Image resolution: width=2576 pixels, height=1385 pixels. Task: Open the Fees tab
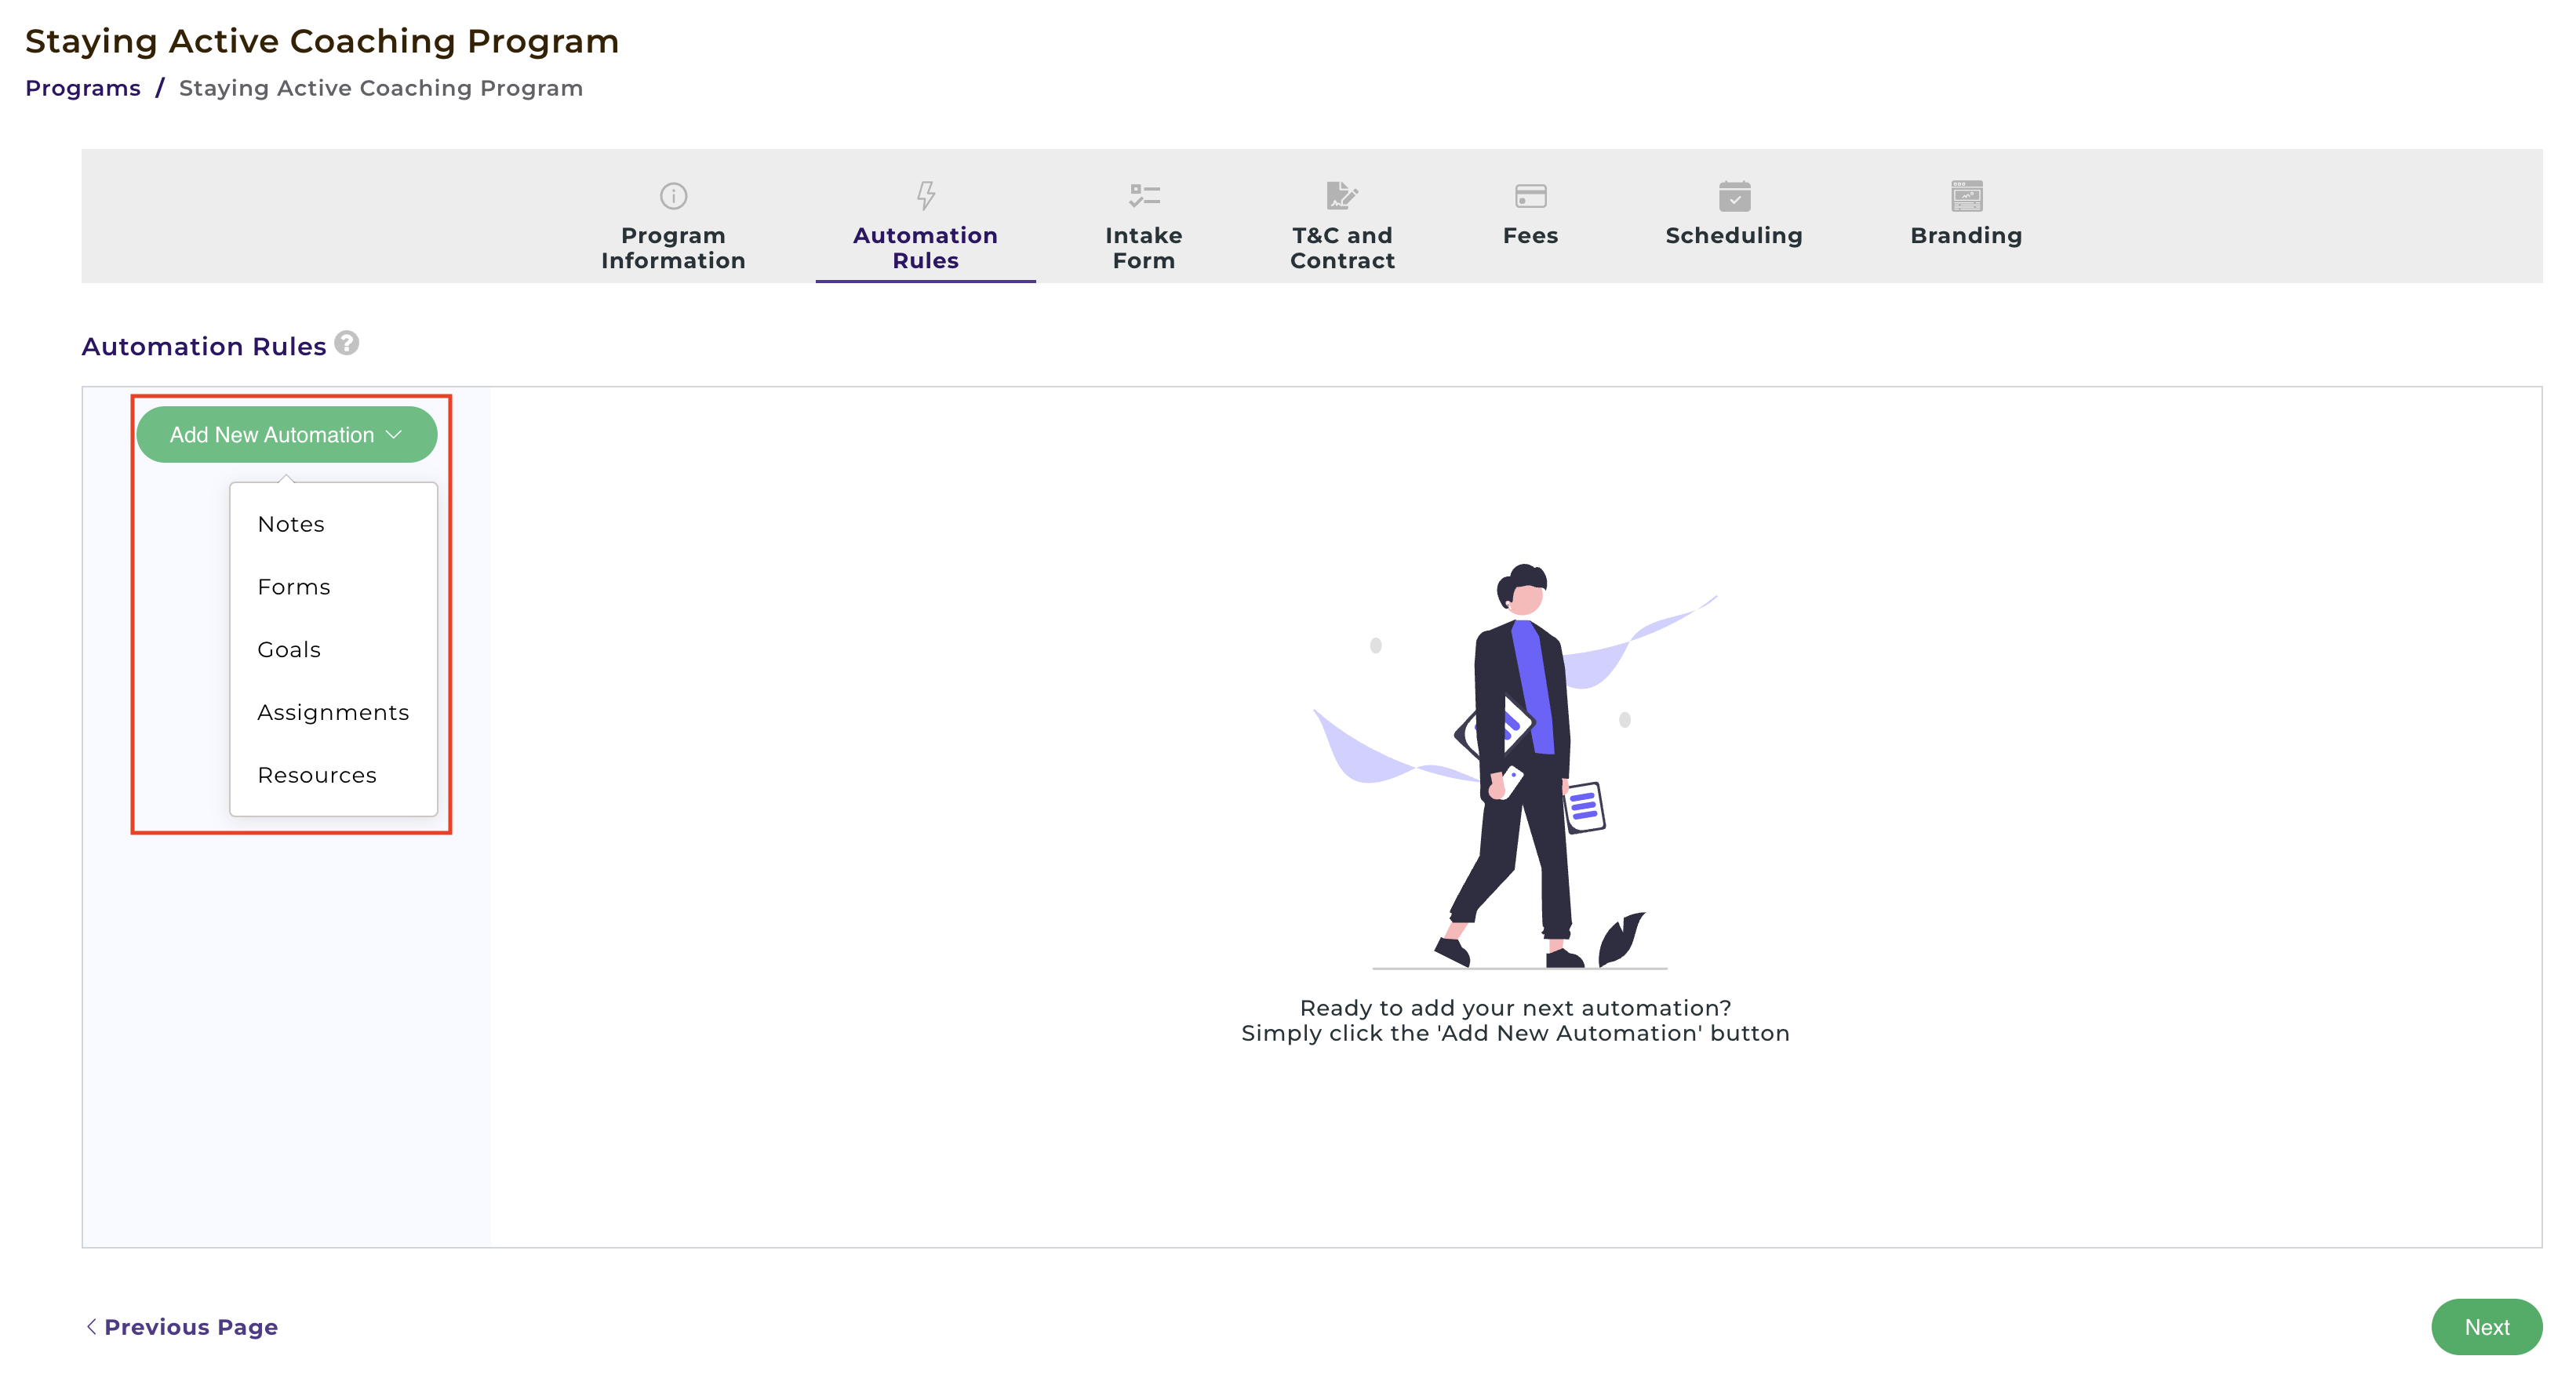coord(1530,235)
